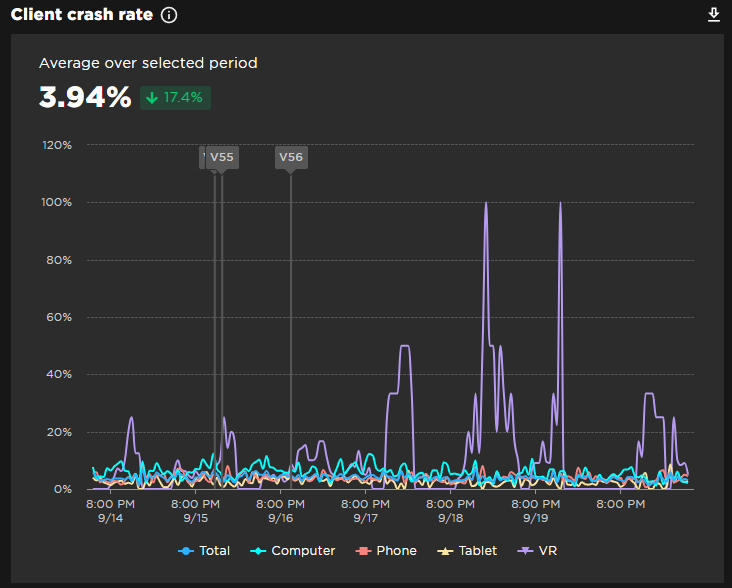Click the 60% y-axis label

tap(59, 317)
